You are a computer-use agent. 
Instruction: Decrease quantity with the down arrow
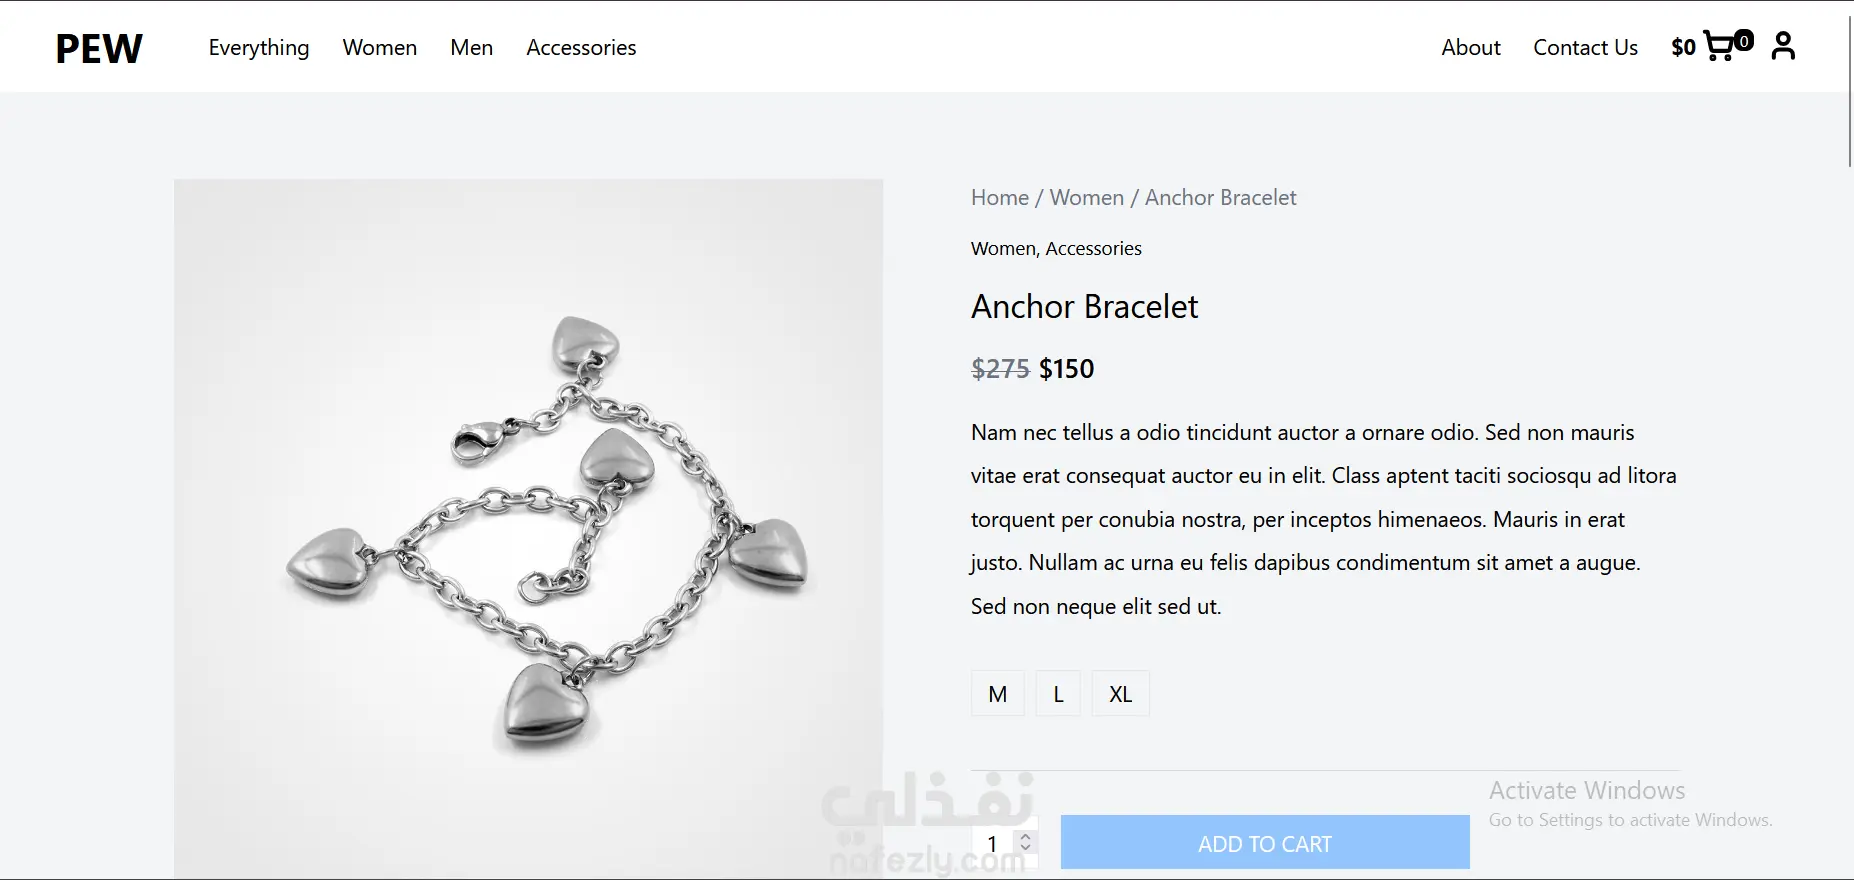coord(1025,849)
